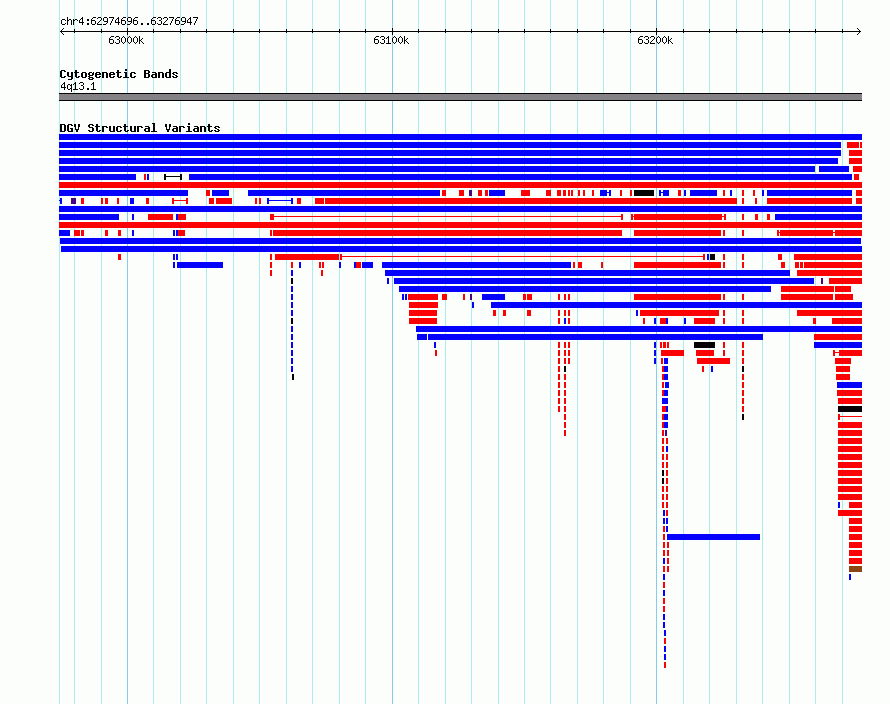This screenshot has height=704, width=890.
Task: Click the 4q13.1 band label
Action: pyautogui.click(x=78, y=86)
